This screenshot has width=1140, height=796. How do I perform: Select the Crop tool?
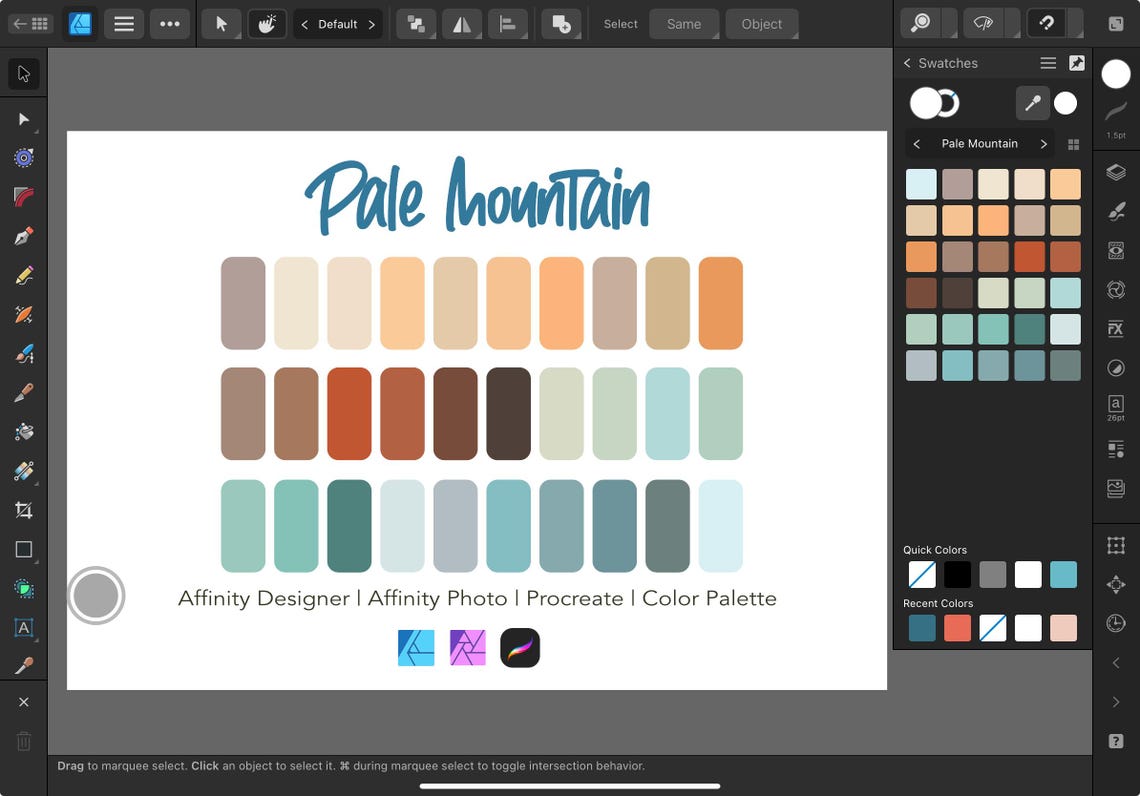tap(23, 509)
